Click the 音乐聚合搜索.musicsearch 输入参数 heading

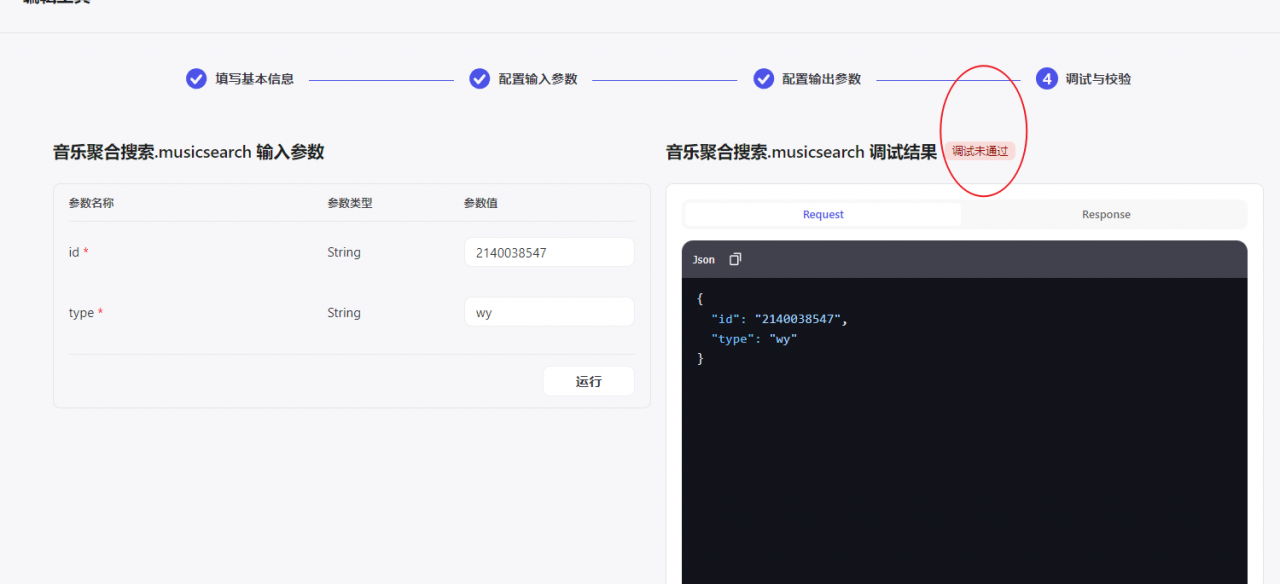[x=189, y=152]
